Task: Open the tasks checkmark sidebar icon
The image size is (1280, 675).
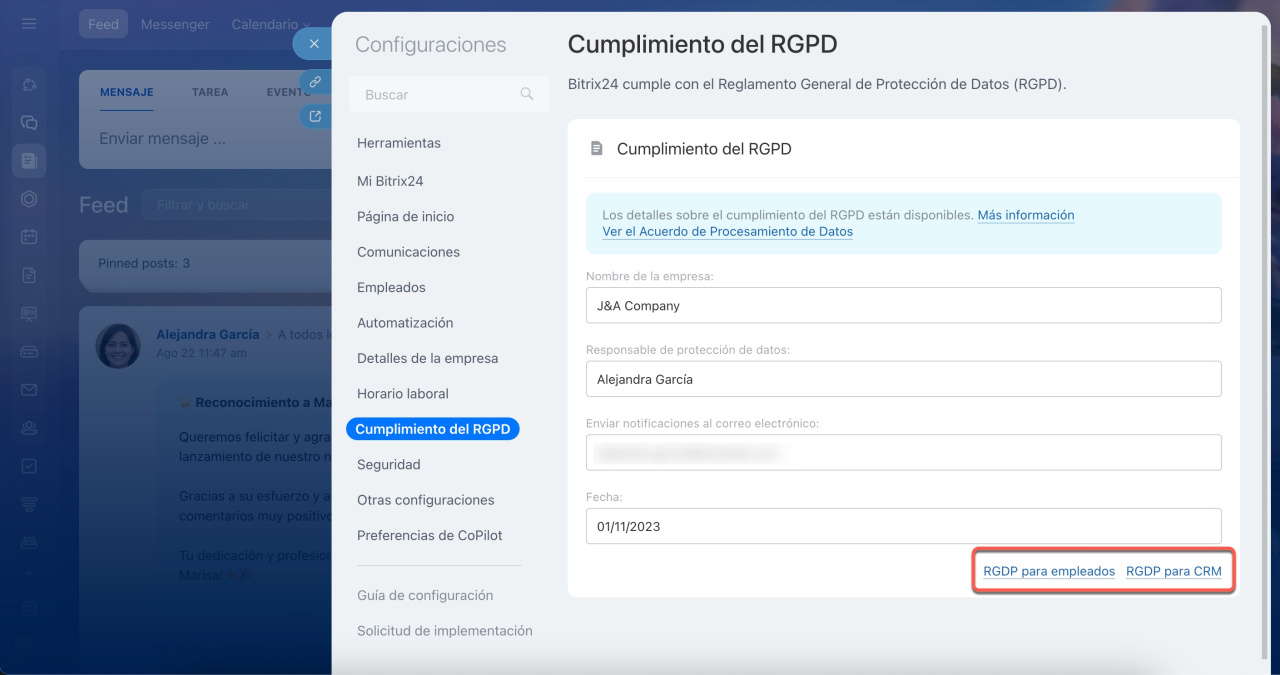Action: 29,466
